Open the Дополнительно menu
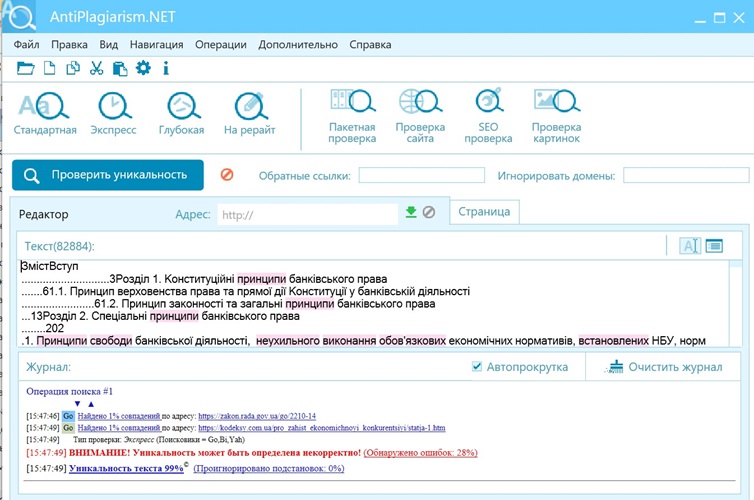The height and width of the screenshot is (500, 754). point(298,45)
